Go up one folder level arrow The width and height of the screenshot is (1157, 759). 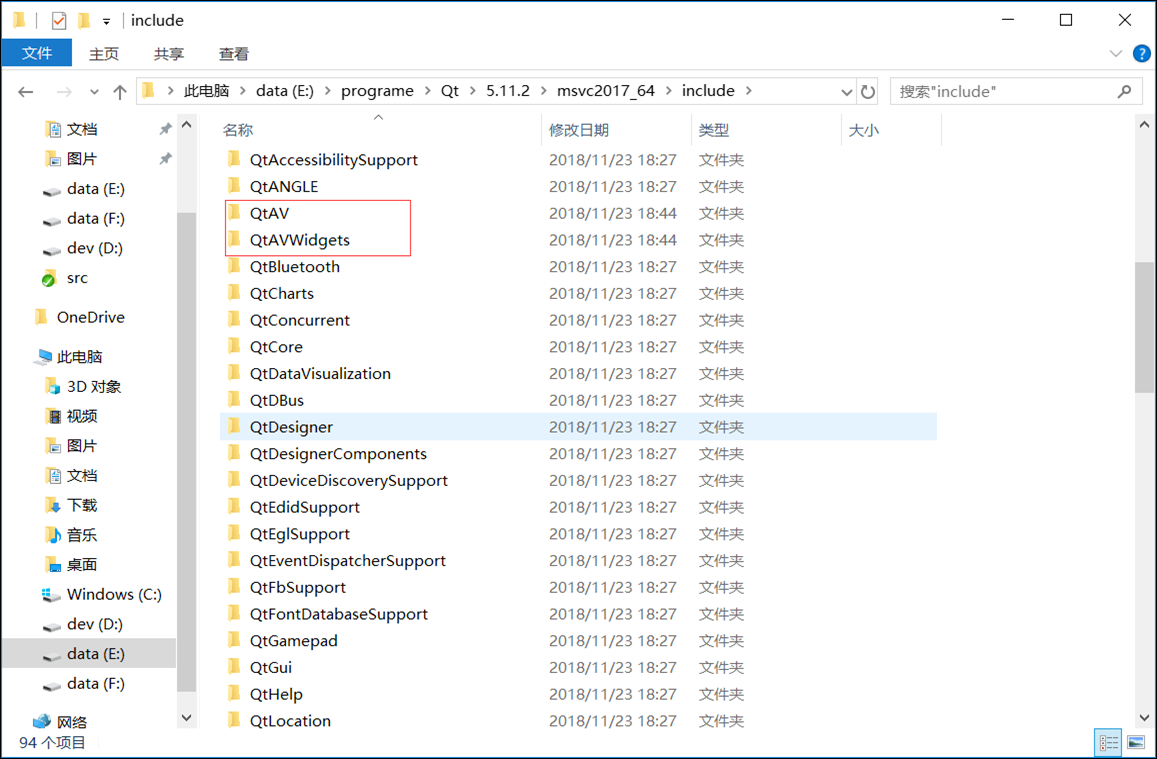coord(120,91)
